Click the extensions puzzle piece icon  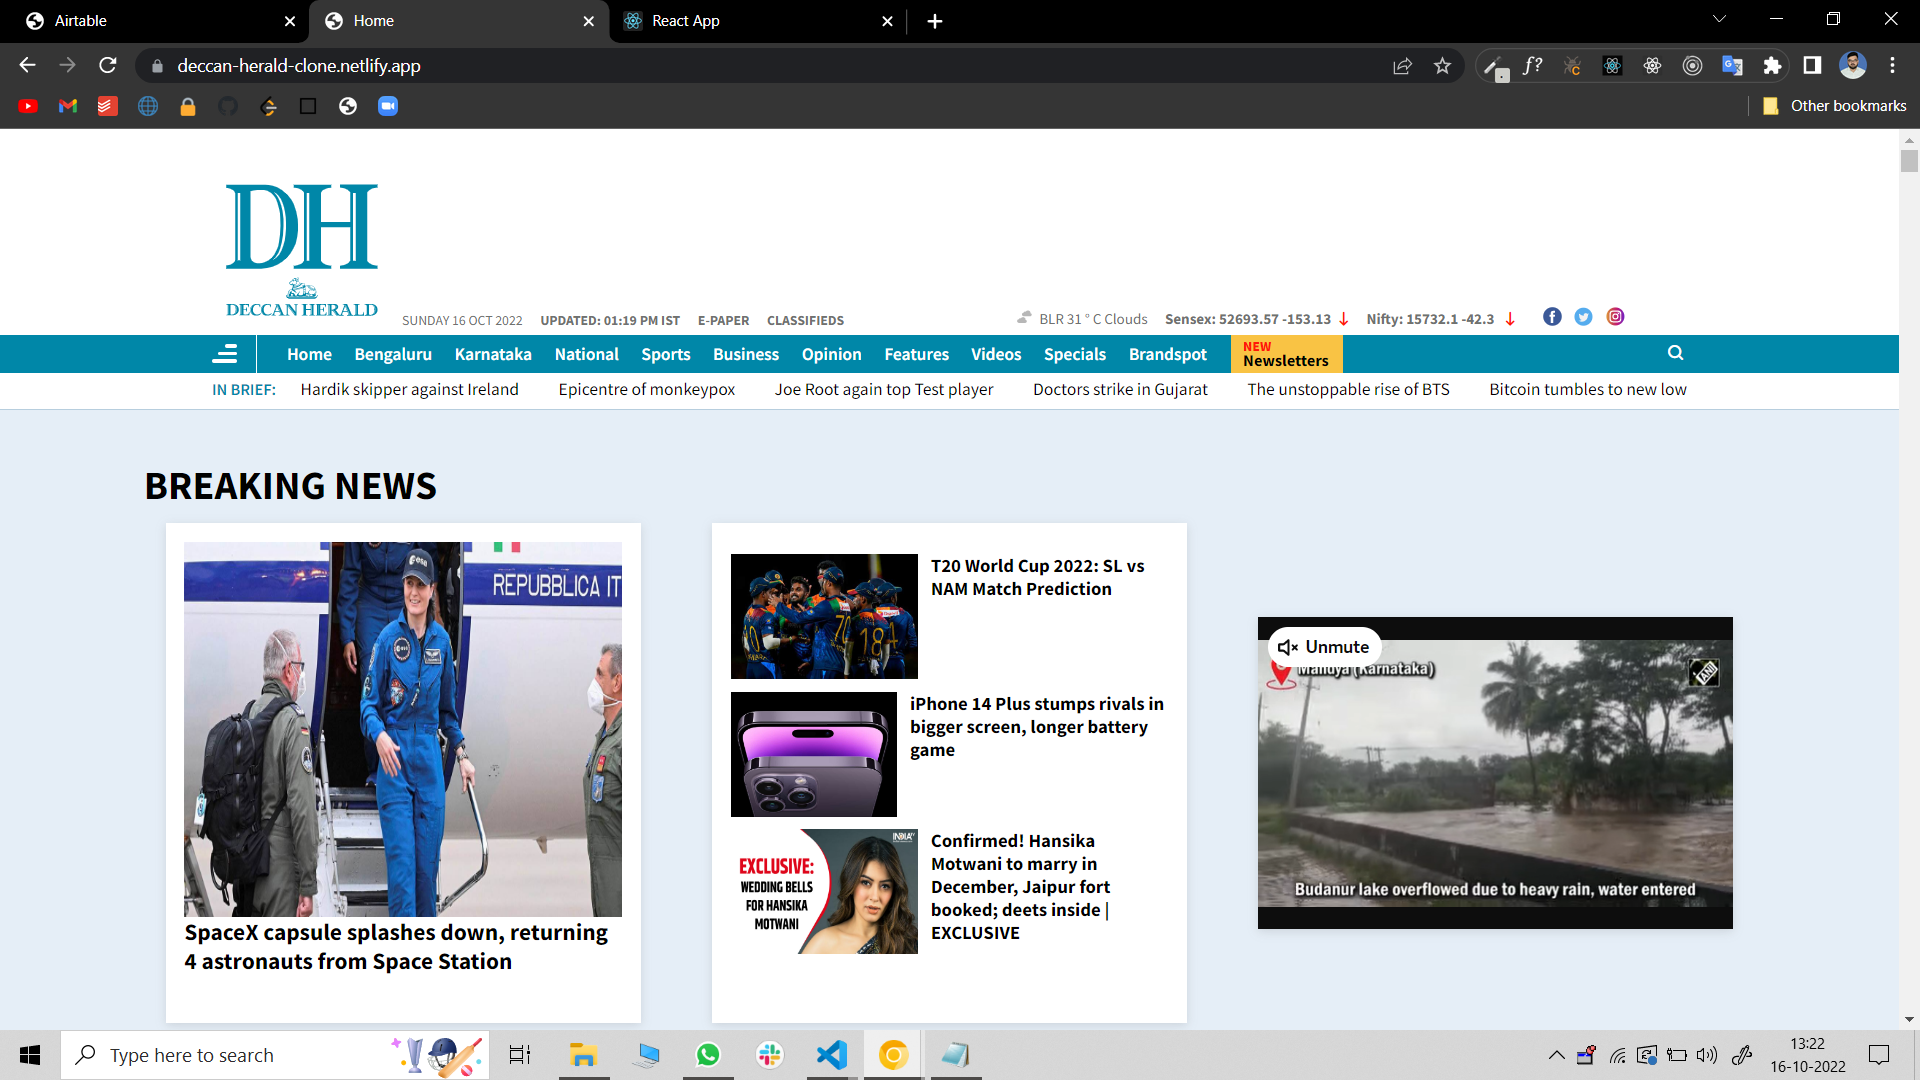point(1773,65)
